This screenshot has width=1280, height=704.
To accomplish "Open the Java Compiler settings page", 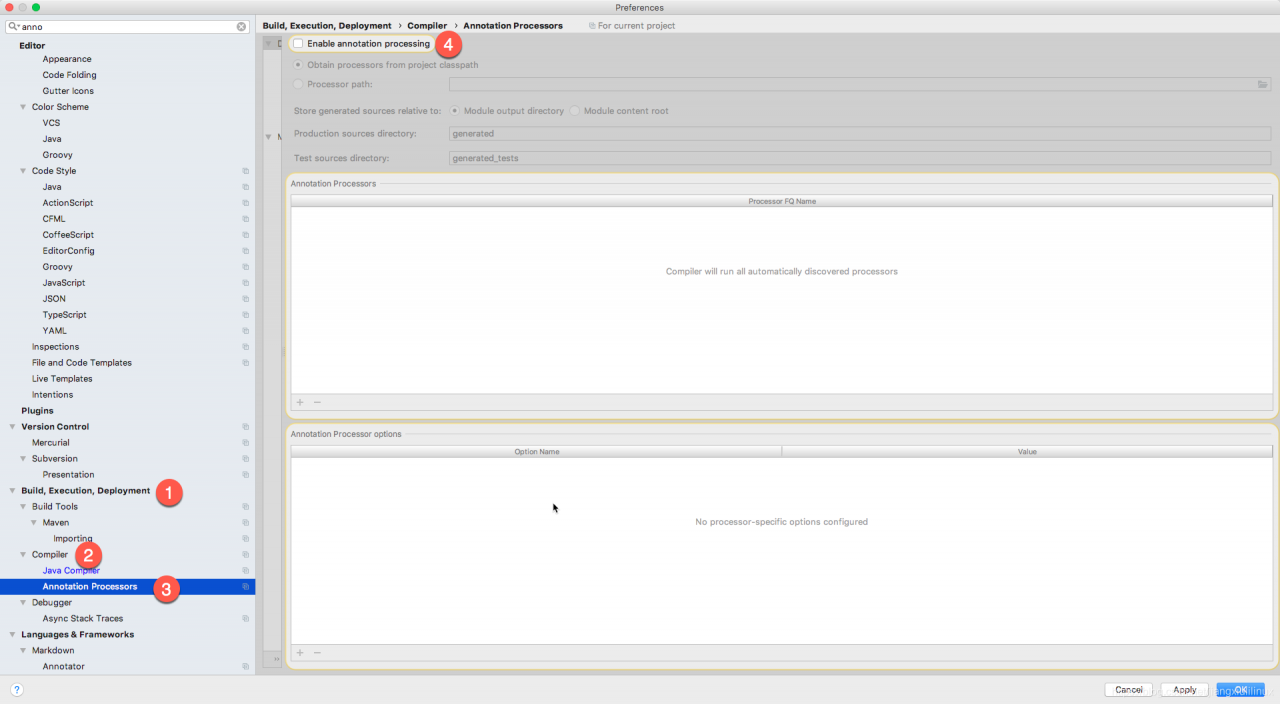I will [x=71, y=571].
